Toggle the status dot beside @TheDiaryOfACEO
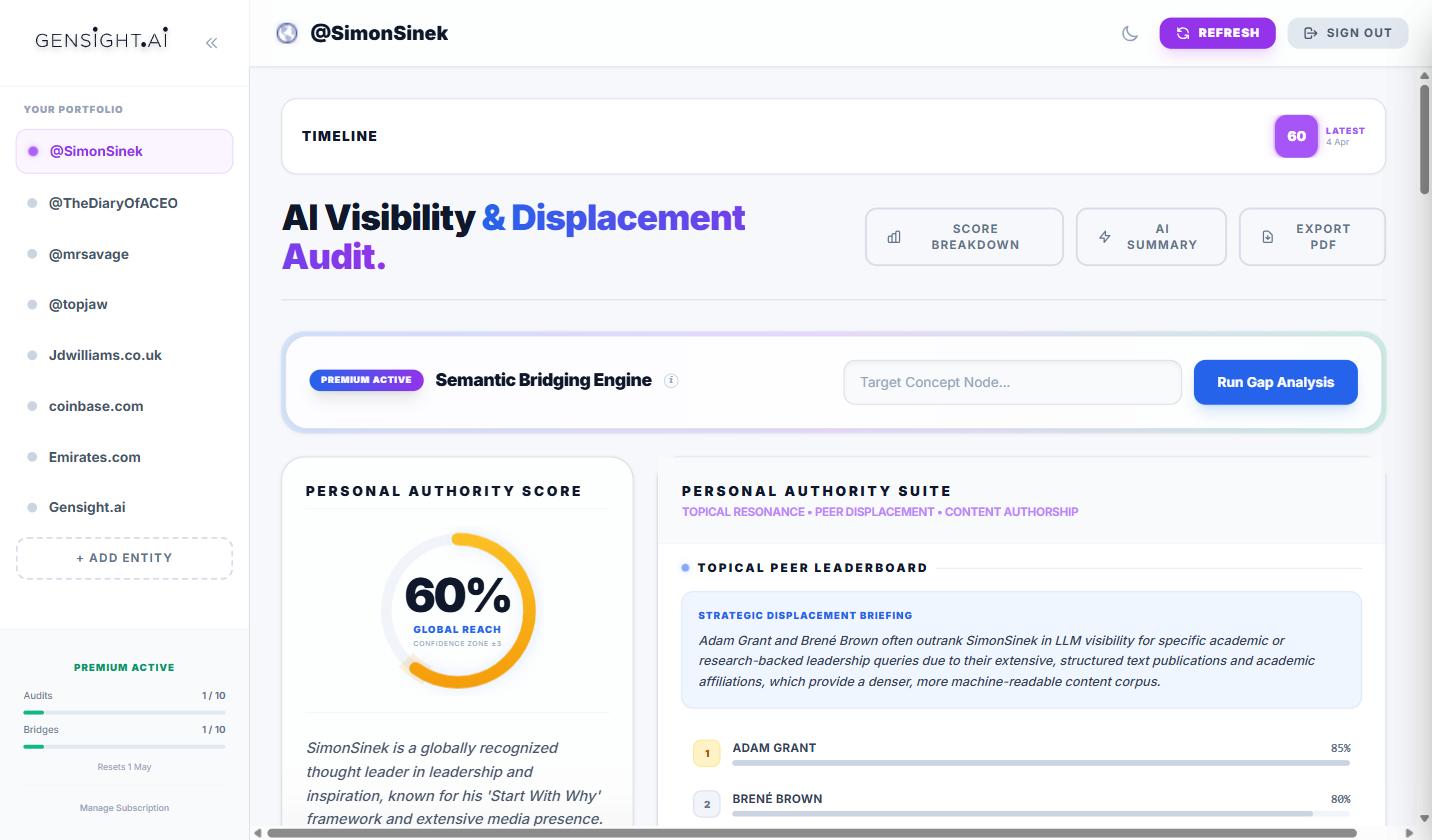Image resolution: width=1432 pixels, height=840 pixels. pyautogui.click(x=33, y=202)
